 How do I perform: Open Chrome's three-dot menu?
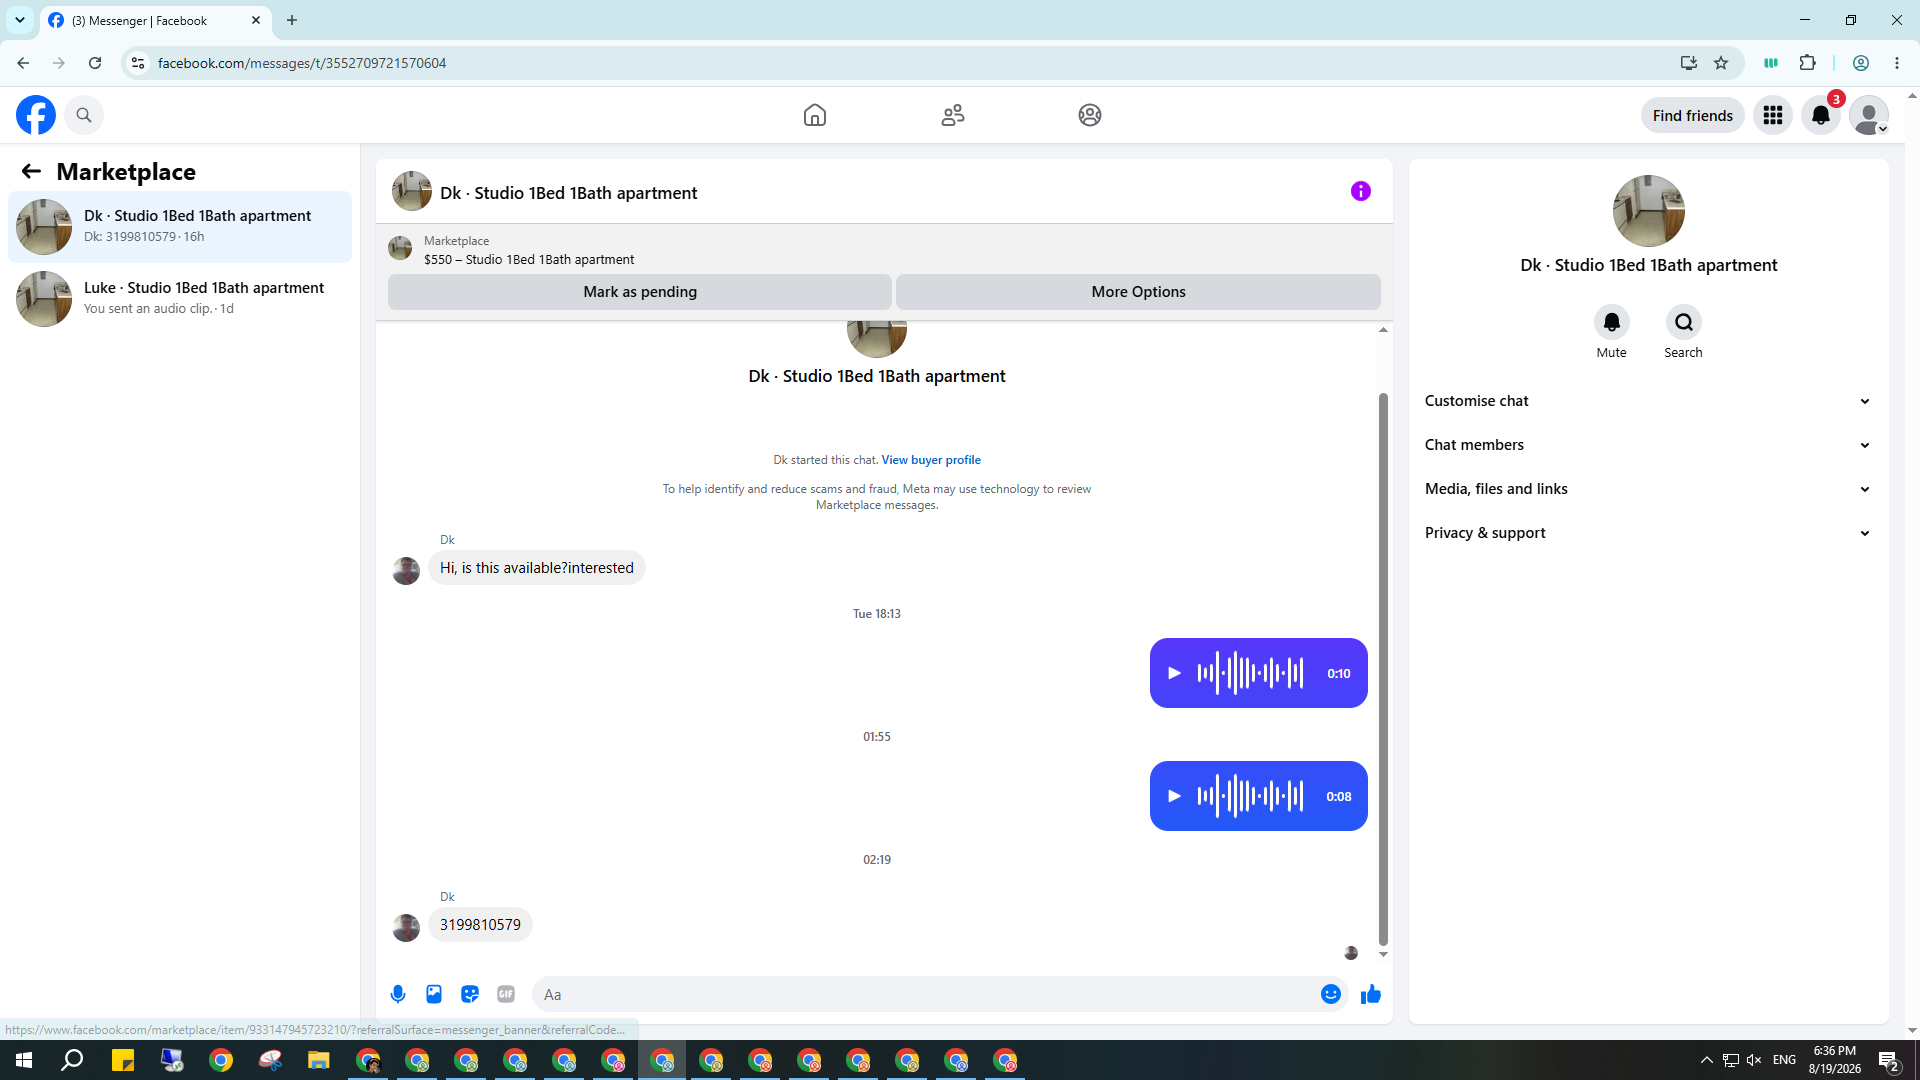click(x=1897, y=63)
